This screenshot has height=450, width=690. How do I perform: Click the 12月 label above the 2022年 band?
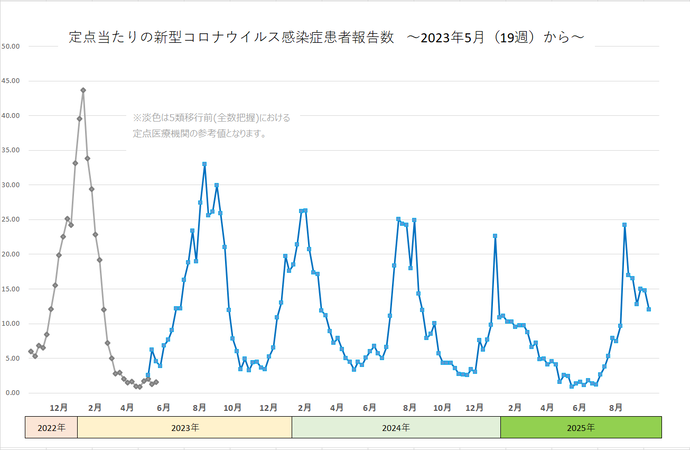coord(58,408)
